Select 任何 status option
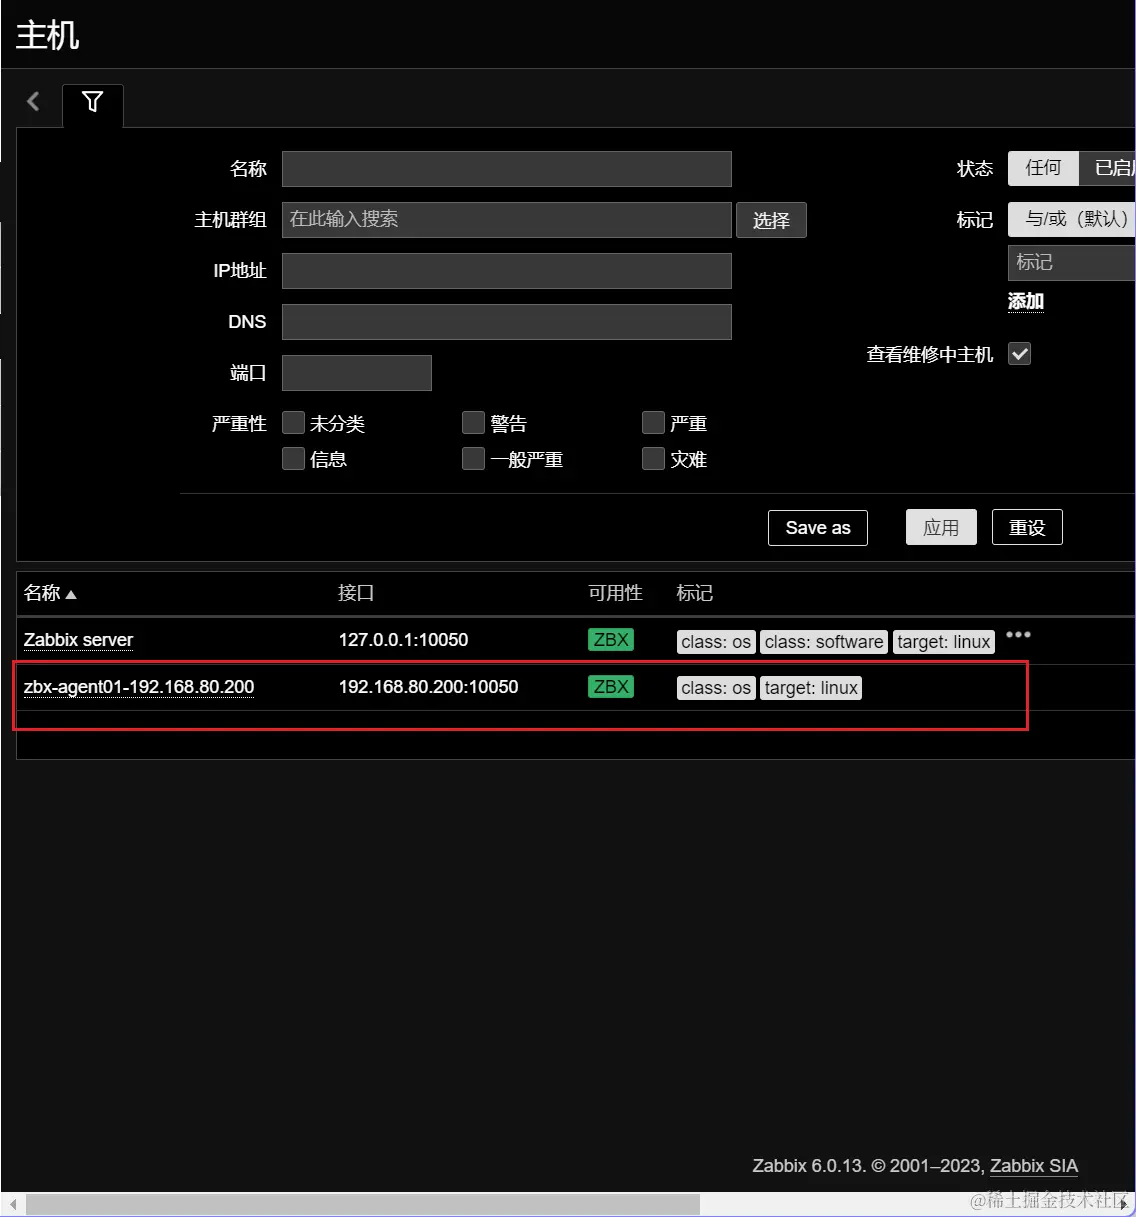The width and height of the screenshot is (1136, 1217). [x=1043, y=168]
